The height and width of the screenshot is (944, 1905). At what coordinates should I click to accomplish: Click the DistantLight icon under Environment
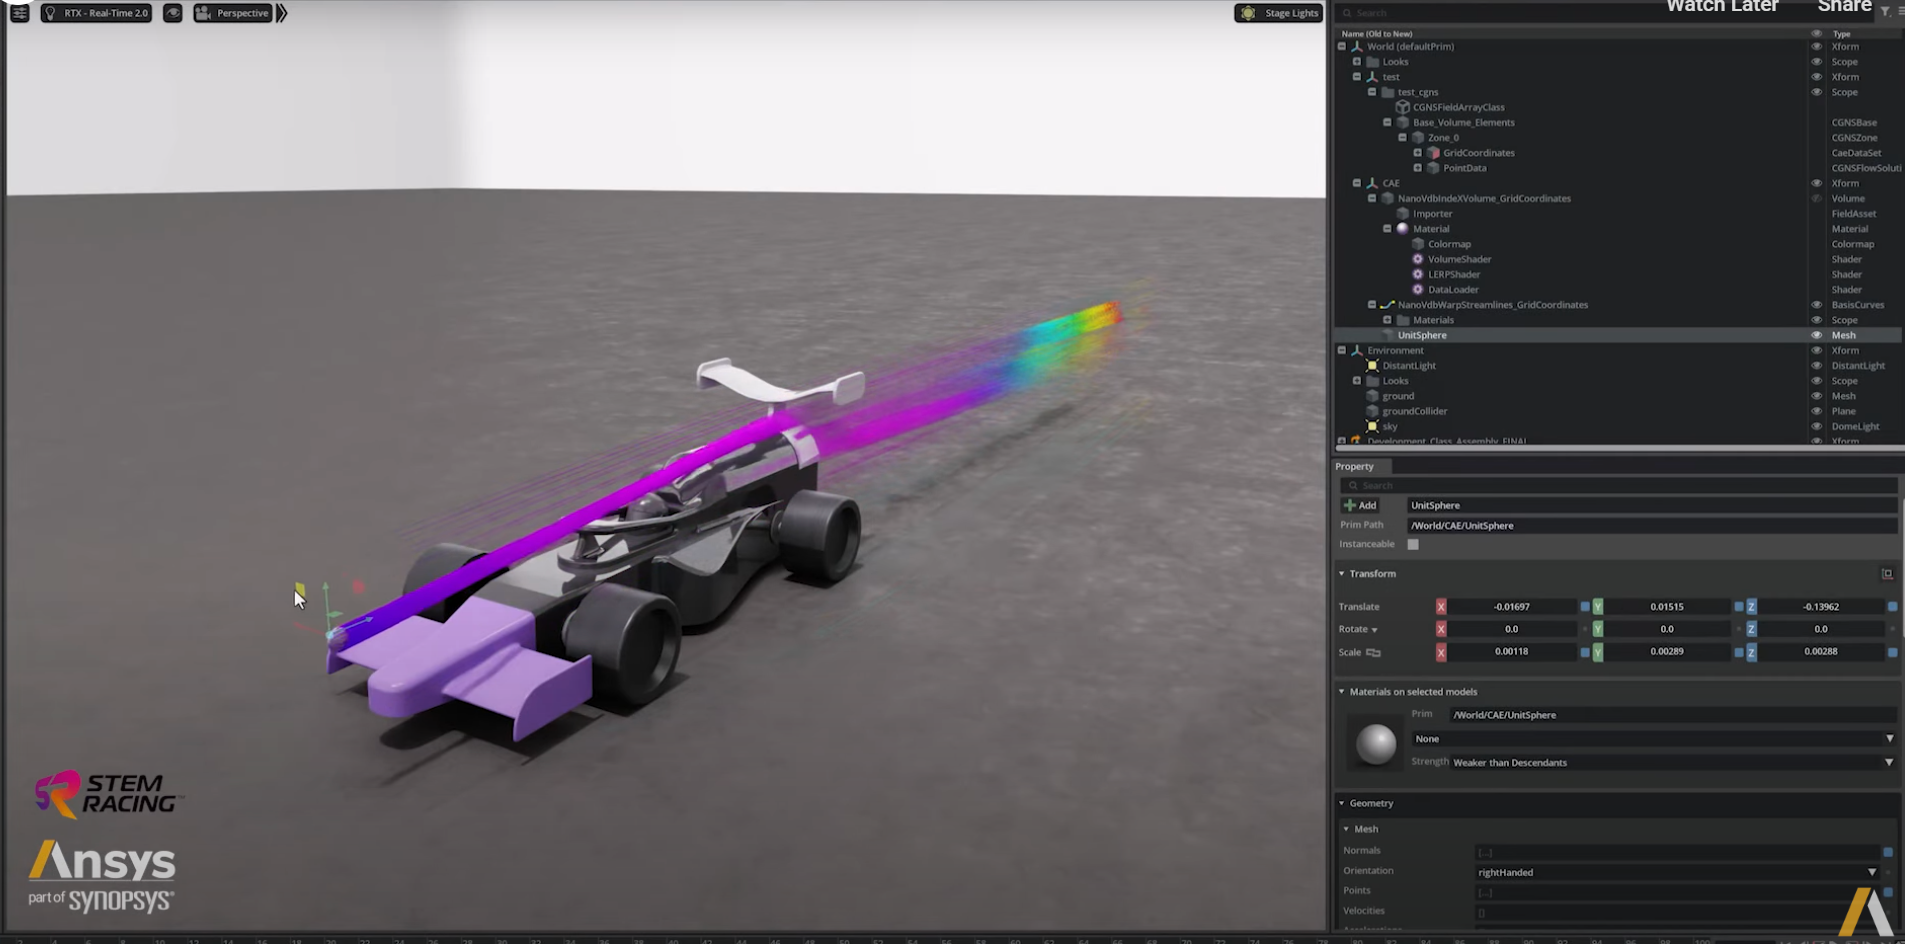(x=1372, y=365)
